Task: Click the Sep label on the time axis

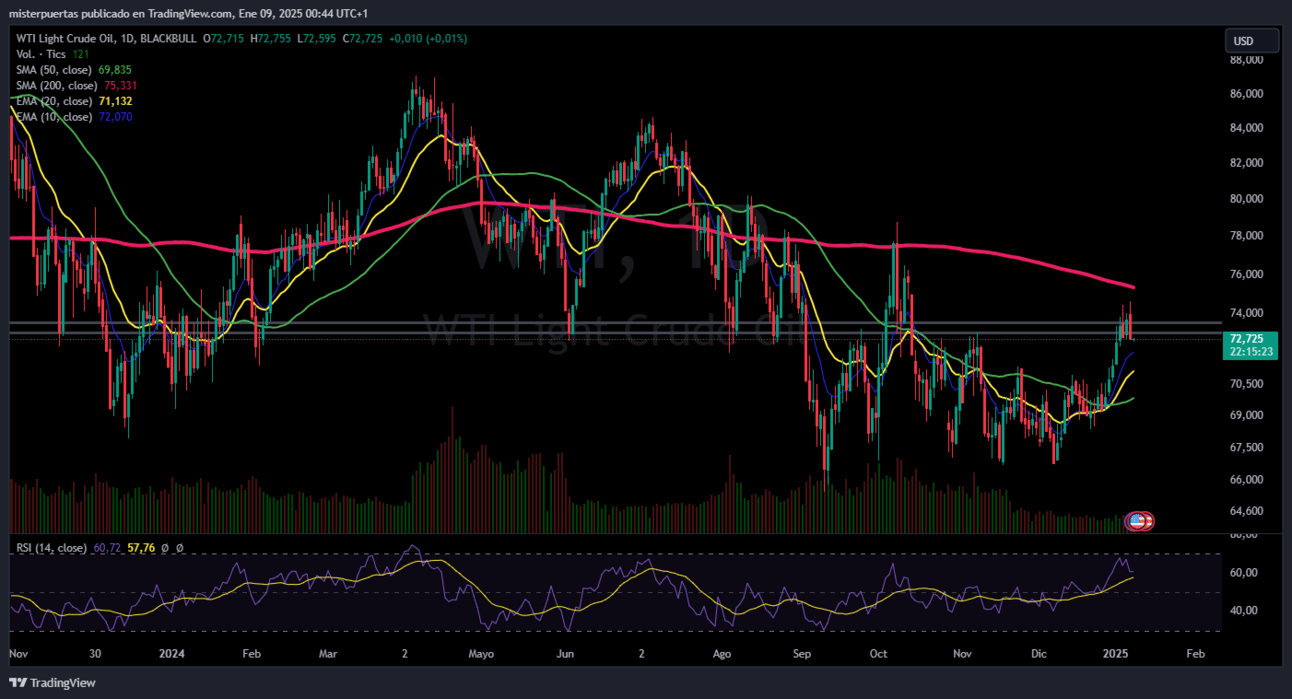Action: tap(800, 653)
